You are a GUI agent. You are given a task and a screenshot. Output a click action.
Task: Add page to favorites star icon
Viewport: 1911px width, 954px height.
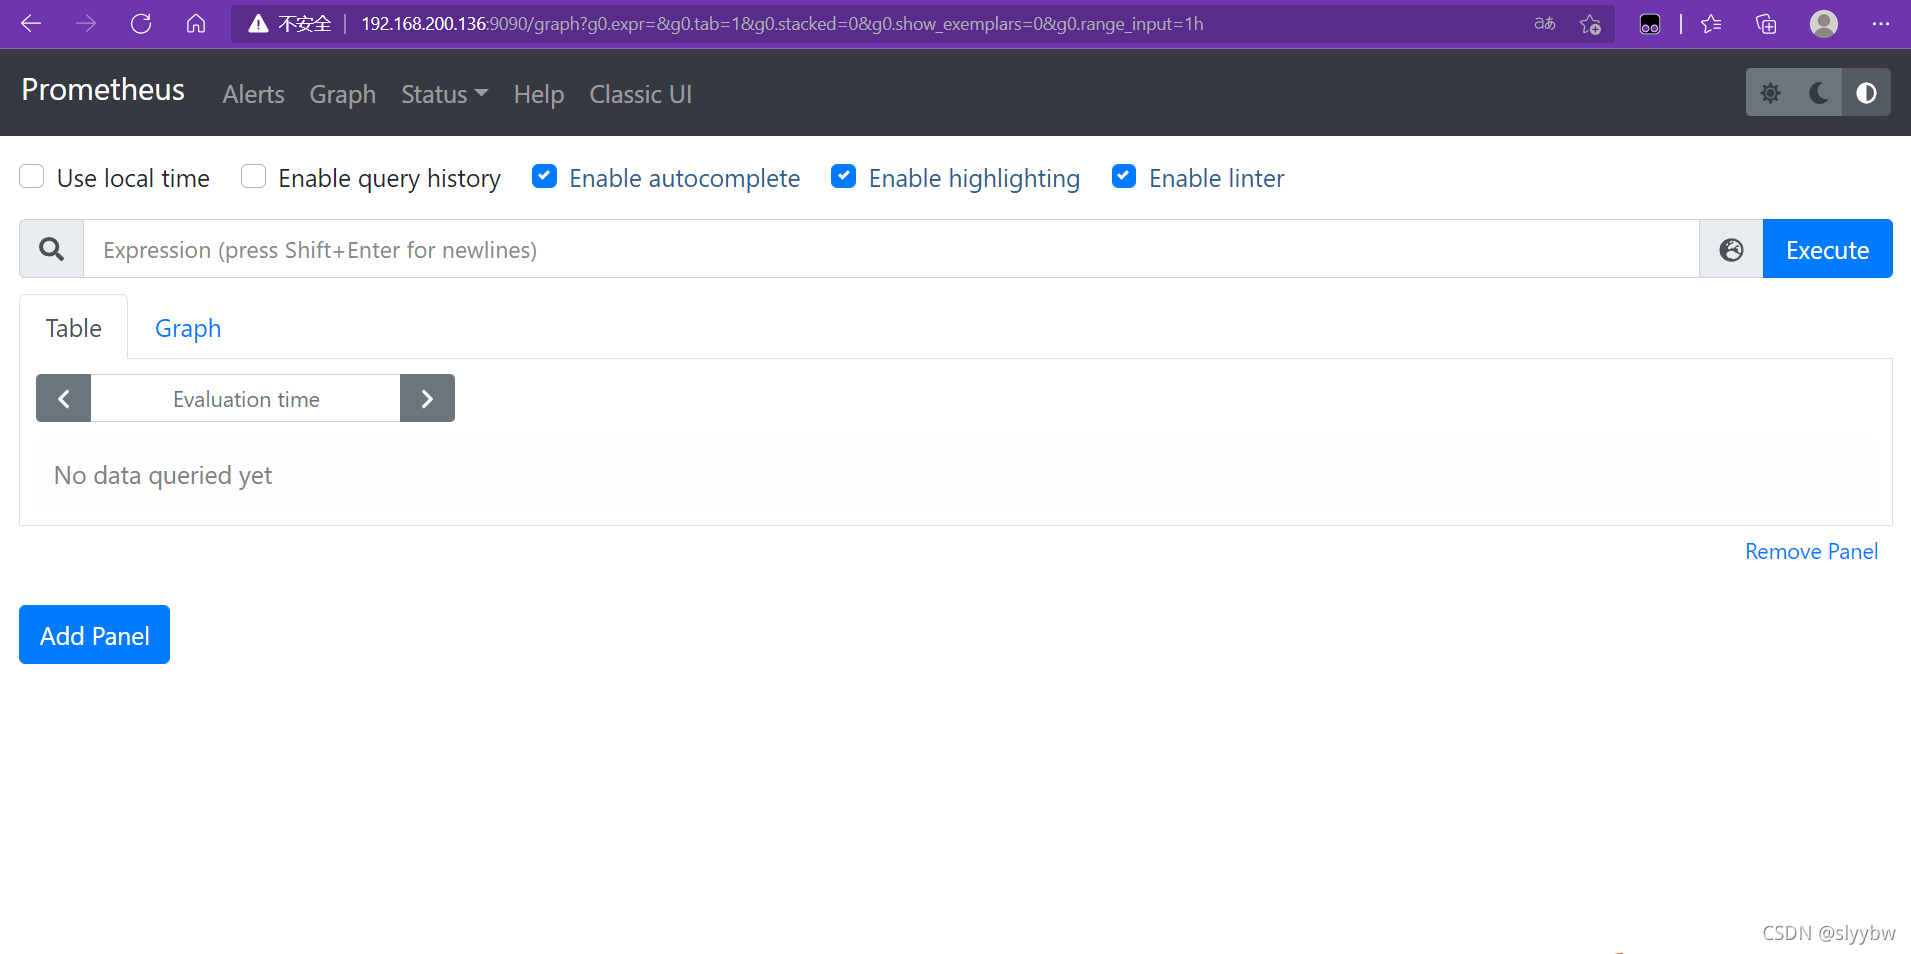(1590, 24)
